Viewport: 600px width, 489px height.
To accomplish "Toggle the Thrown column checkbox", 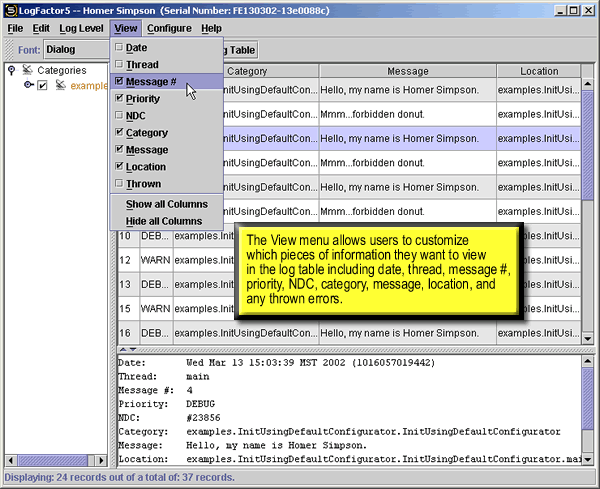I will [120, 184].
